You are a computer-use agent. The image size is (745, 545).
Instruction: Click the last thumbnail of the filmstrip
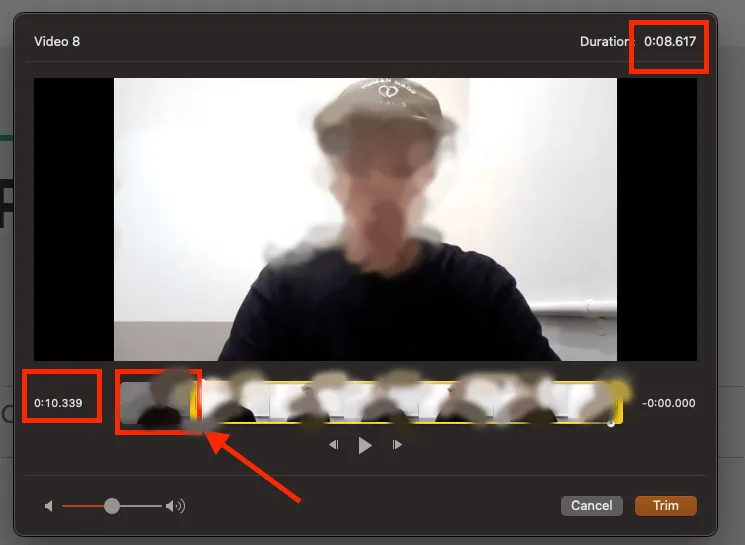coord(590,403)
